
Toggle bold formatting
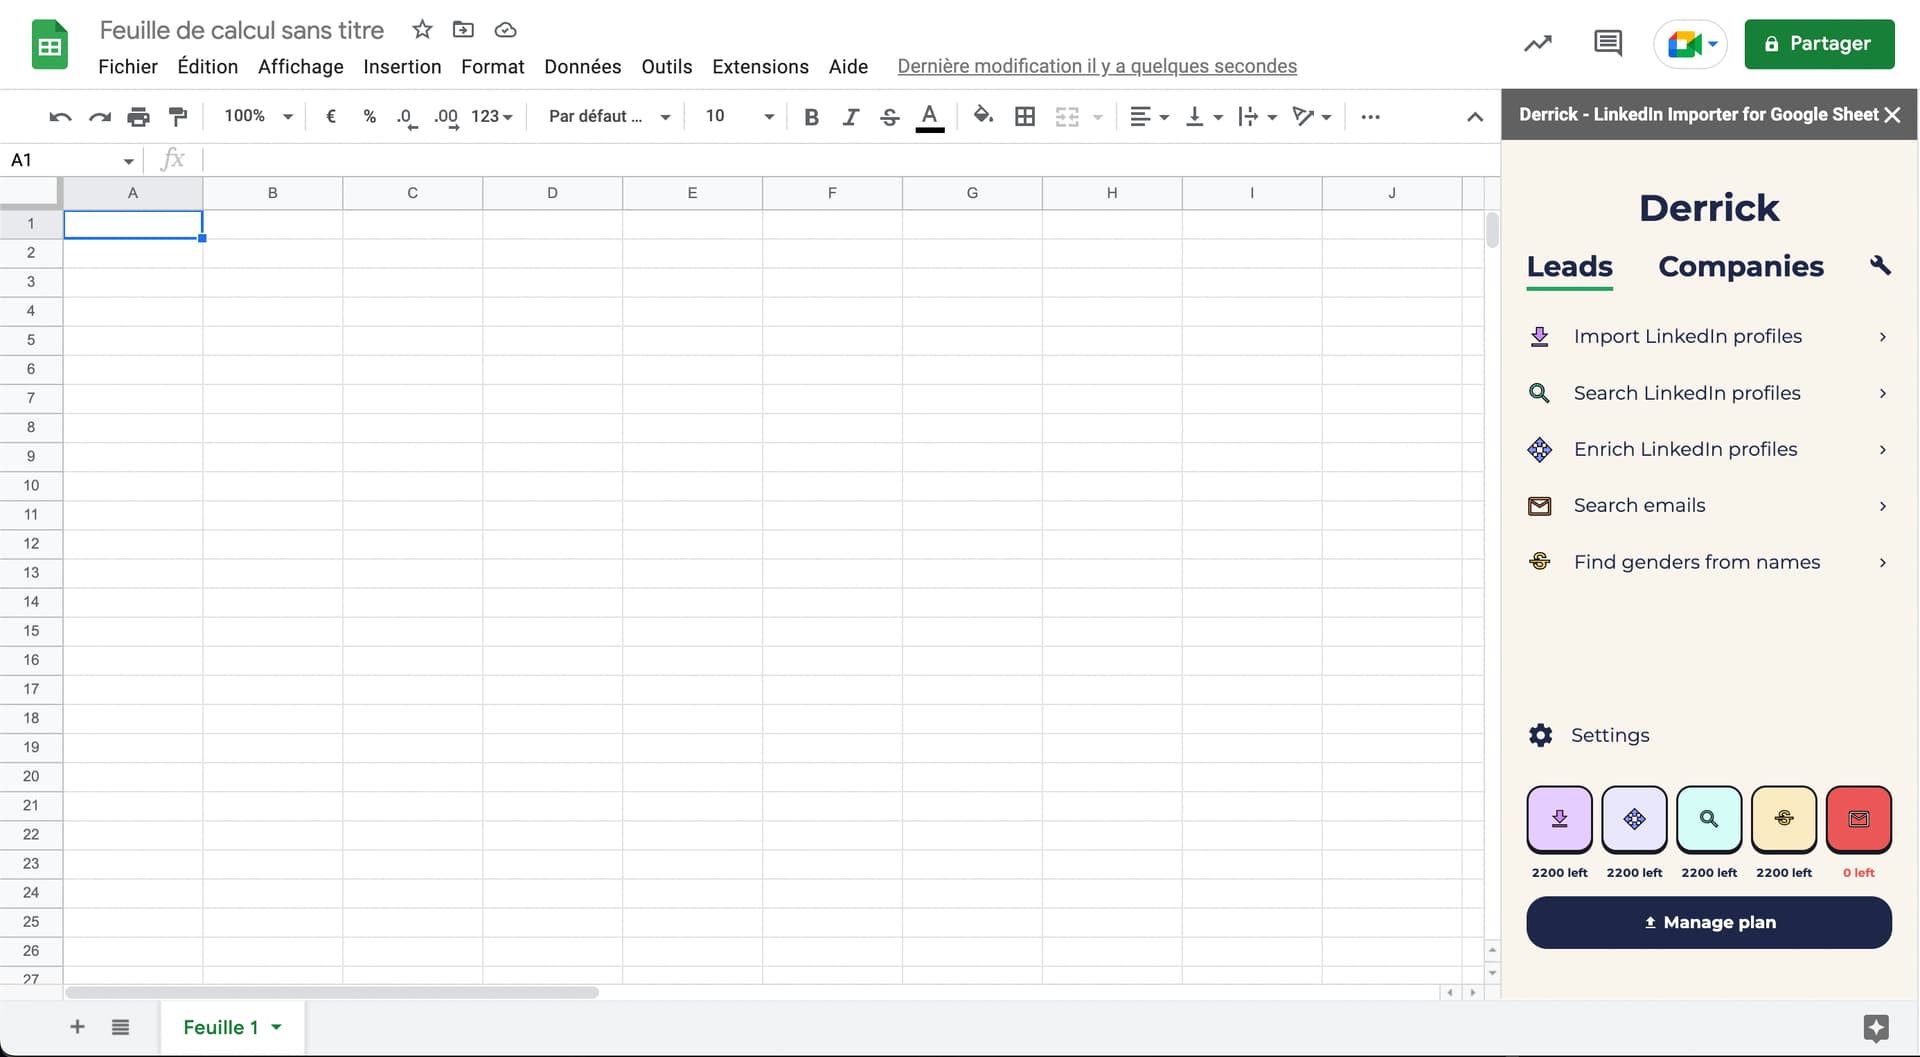tap(812, 117)
